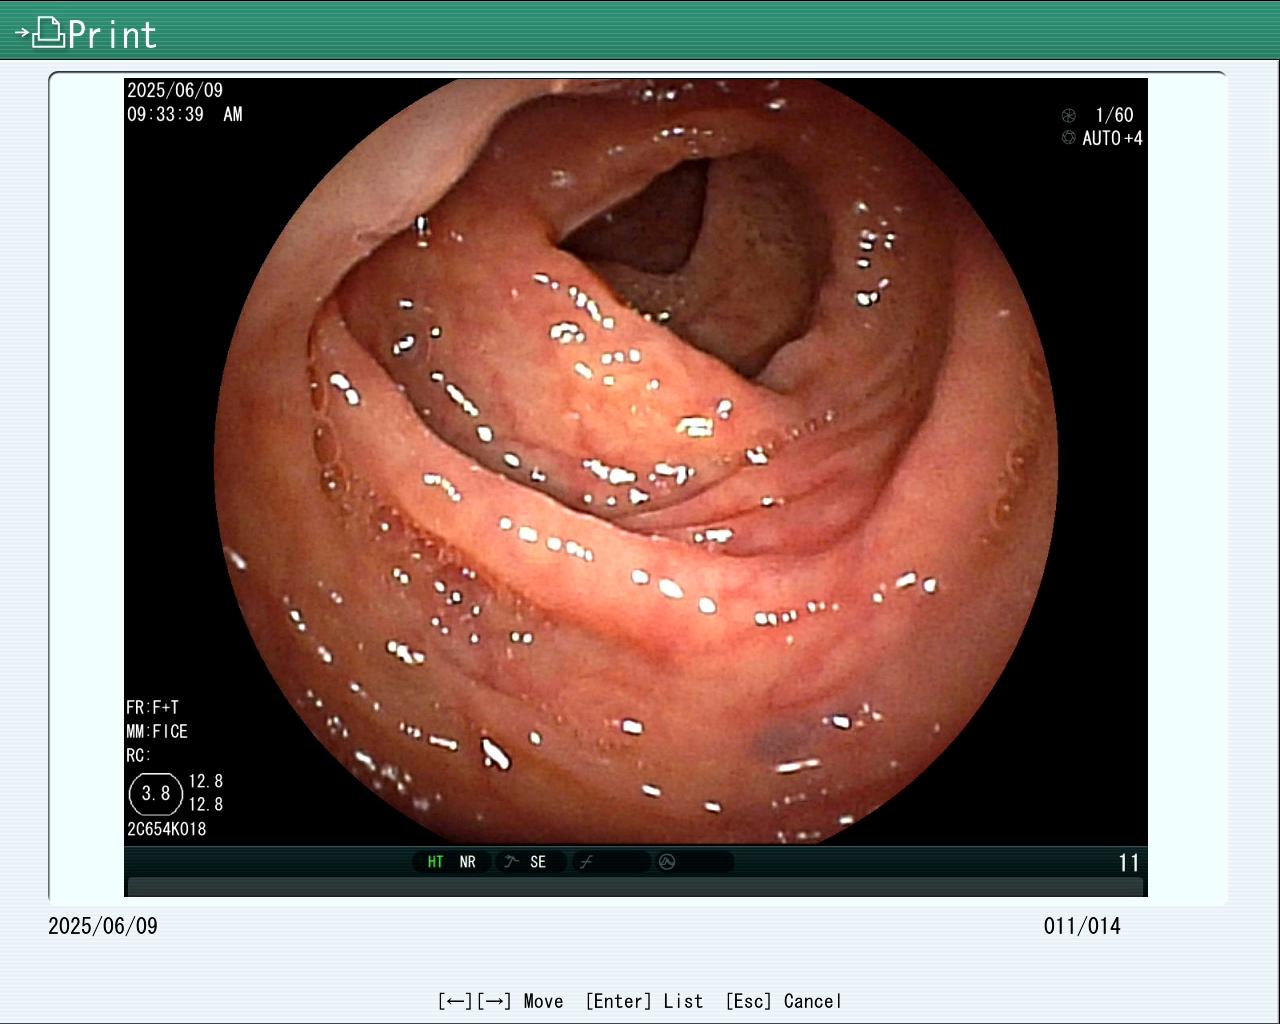Click the FR:F+T label

coord(152,707)
